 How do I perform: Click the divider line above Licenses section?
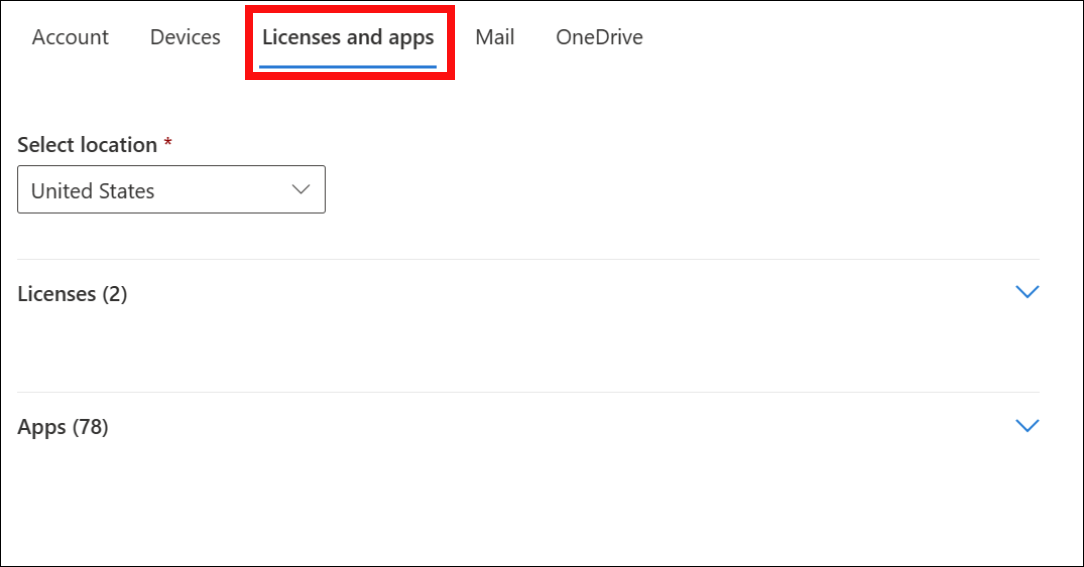tap(528, 260)
